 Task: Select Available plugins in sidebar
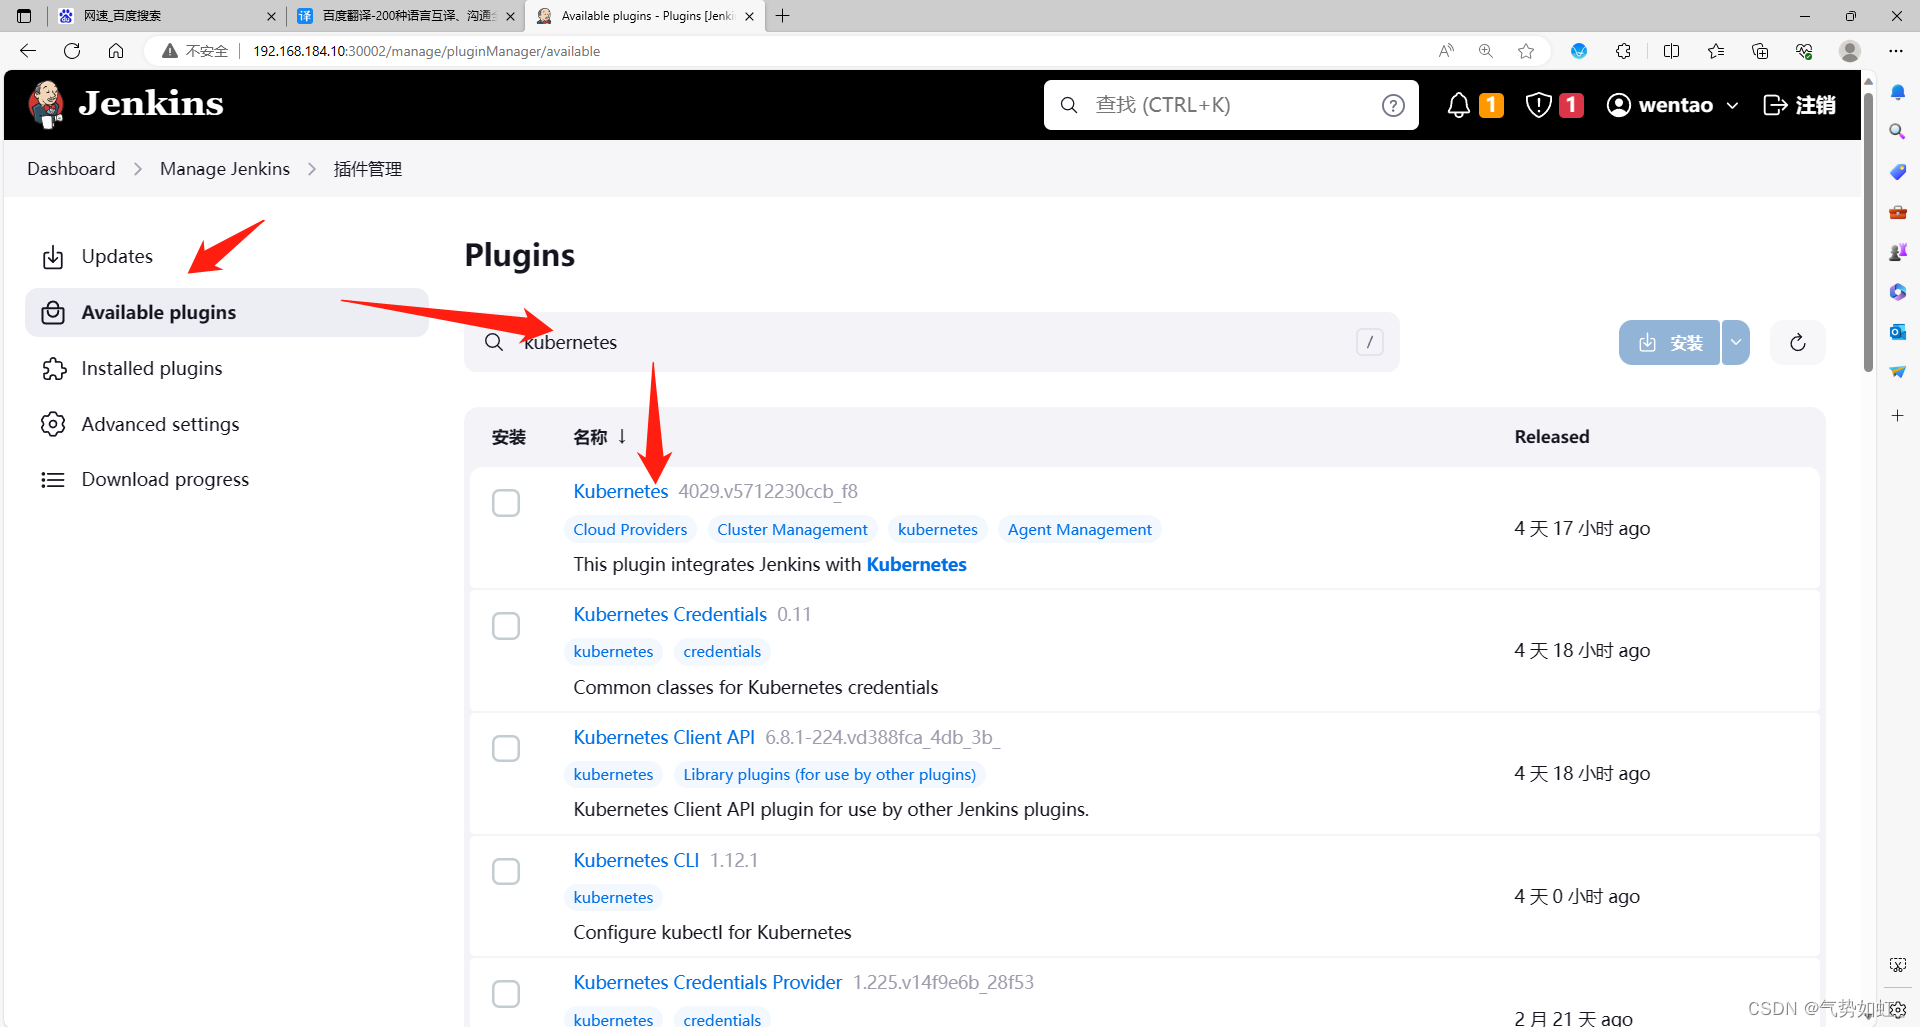[x=227, y=313]
